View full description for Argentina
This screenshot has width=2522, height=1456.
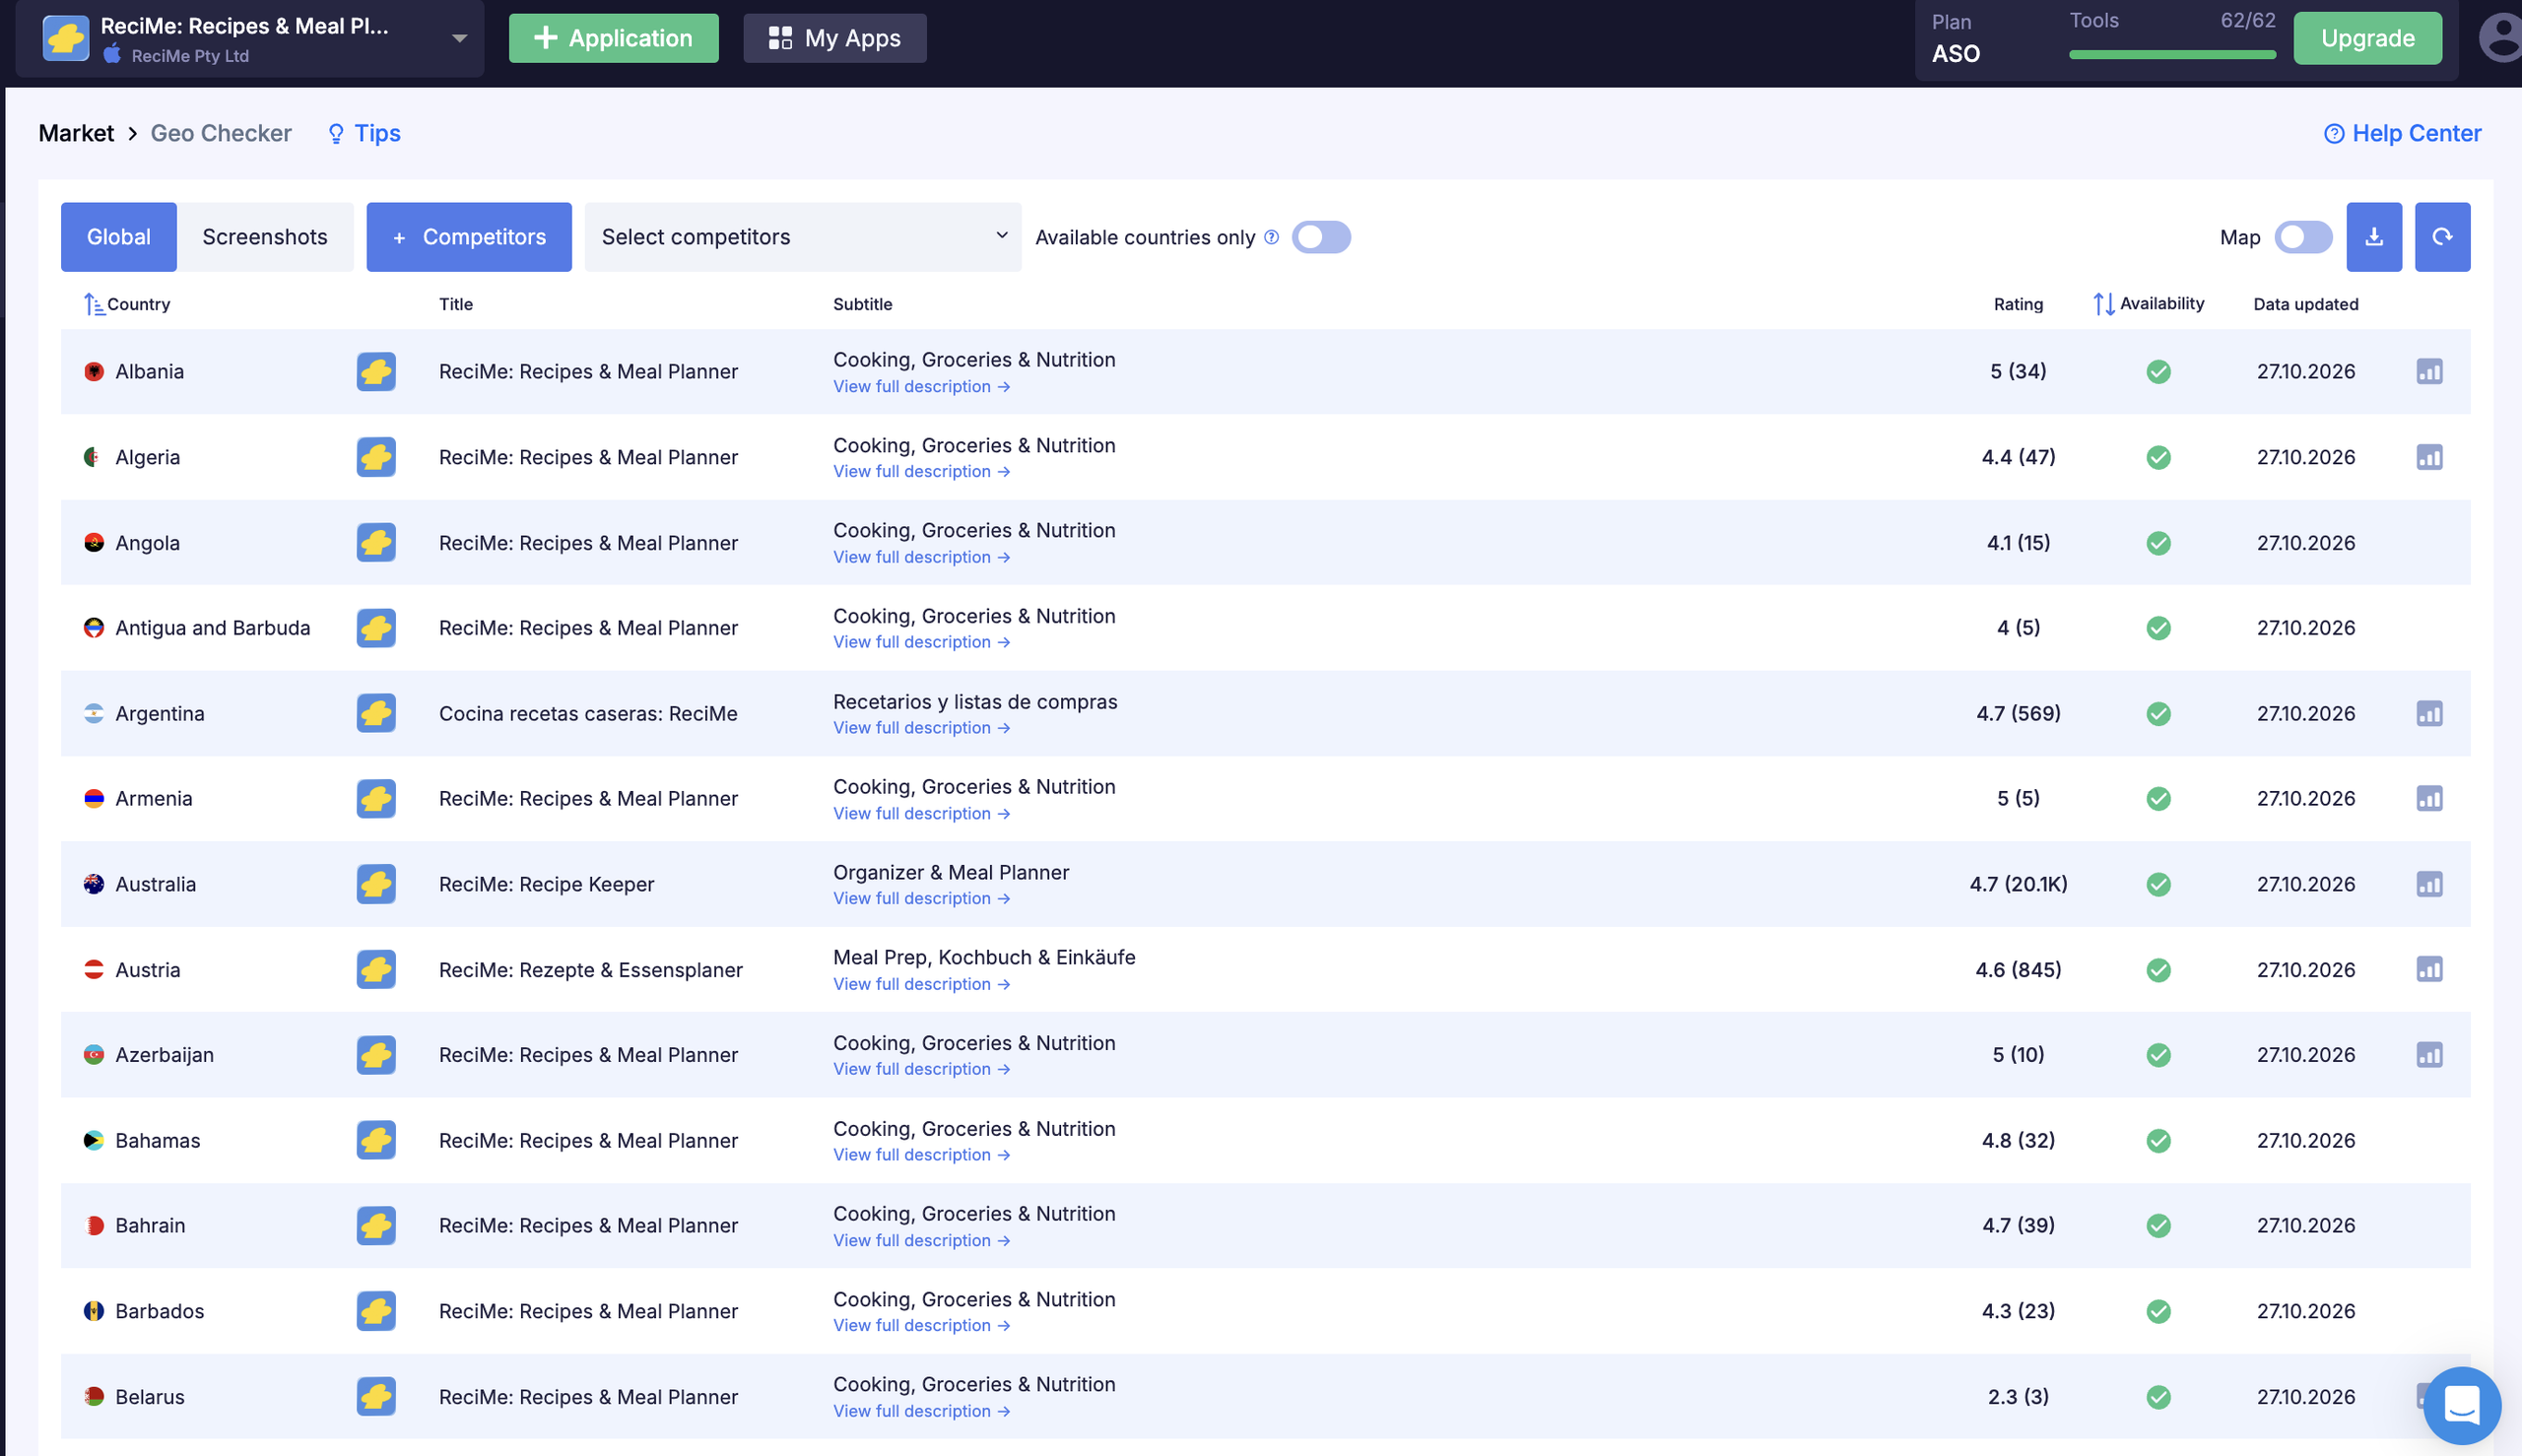point(921,728)
